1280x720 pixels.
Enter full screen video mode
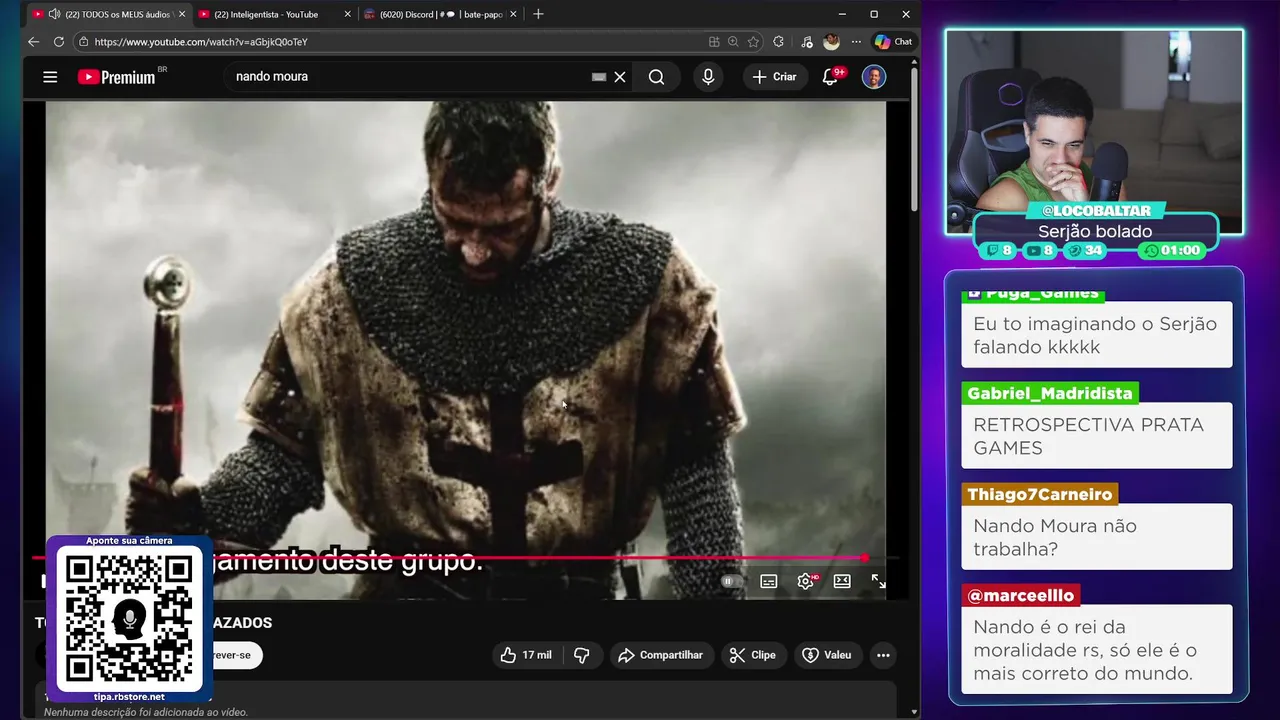click(x=878, y=581)
